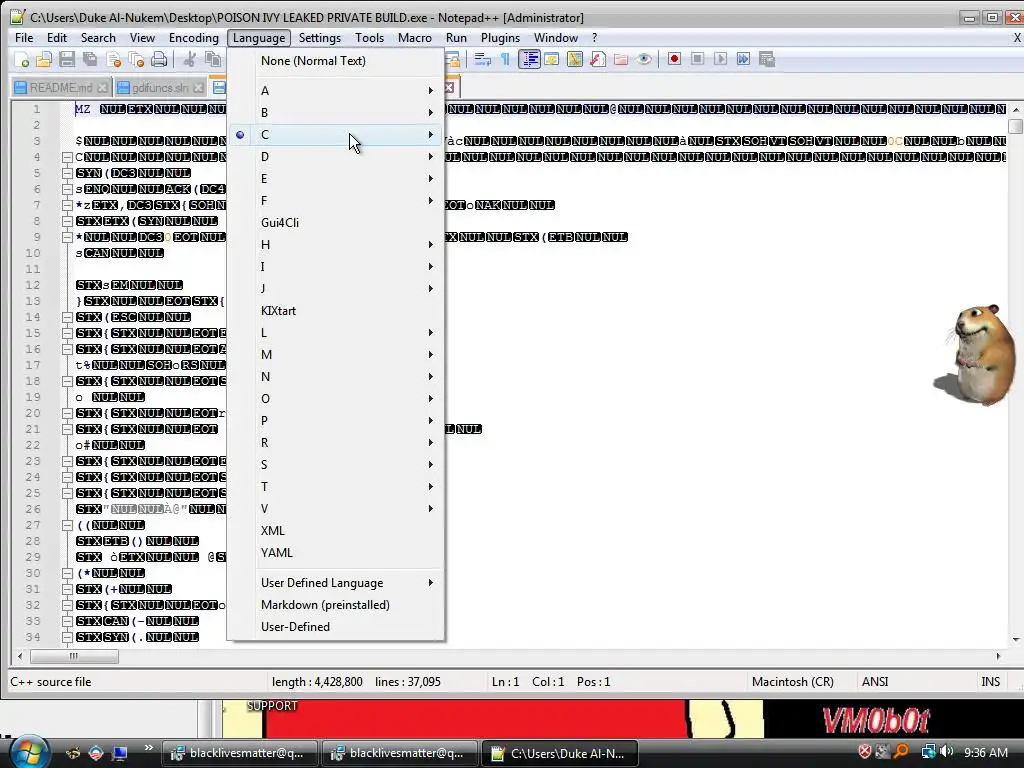1024x768 pixels.
Task: Toggle file monitoring eye icon
Action: tap(644, 60)
